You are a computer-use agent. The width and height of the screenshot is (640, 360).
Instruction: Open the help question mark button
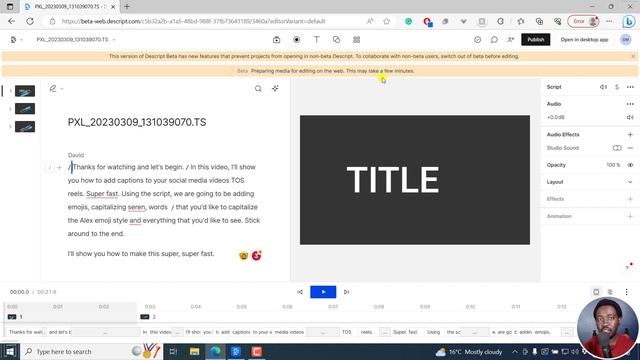click(x=628, y=267)
